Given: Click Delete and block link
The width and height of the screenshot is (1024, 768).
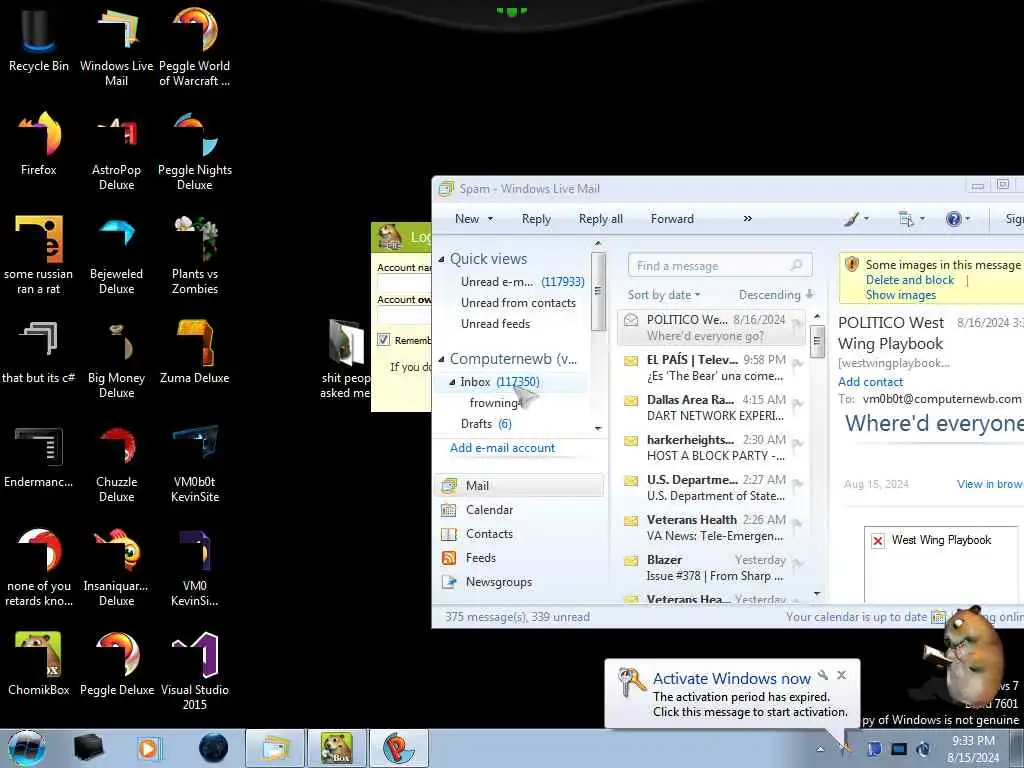Looking at the screenshot, I should tap(910, 280).
